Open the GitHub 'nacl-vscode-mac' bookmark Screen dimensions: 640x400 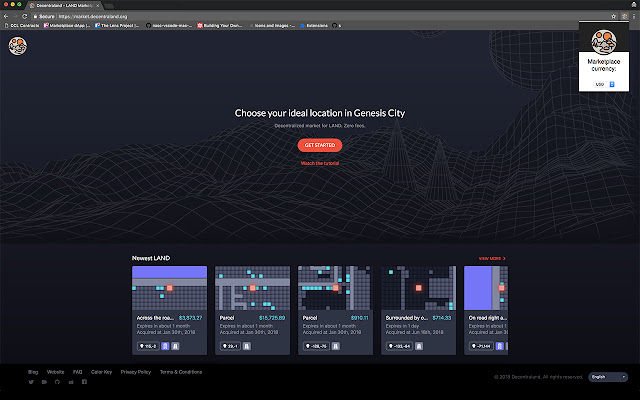click(x=169, y=25)
